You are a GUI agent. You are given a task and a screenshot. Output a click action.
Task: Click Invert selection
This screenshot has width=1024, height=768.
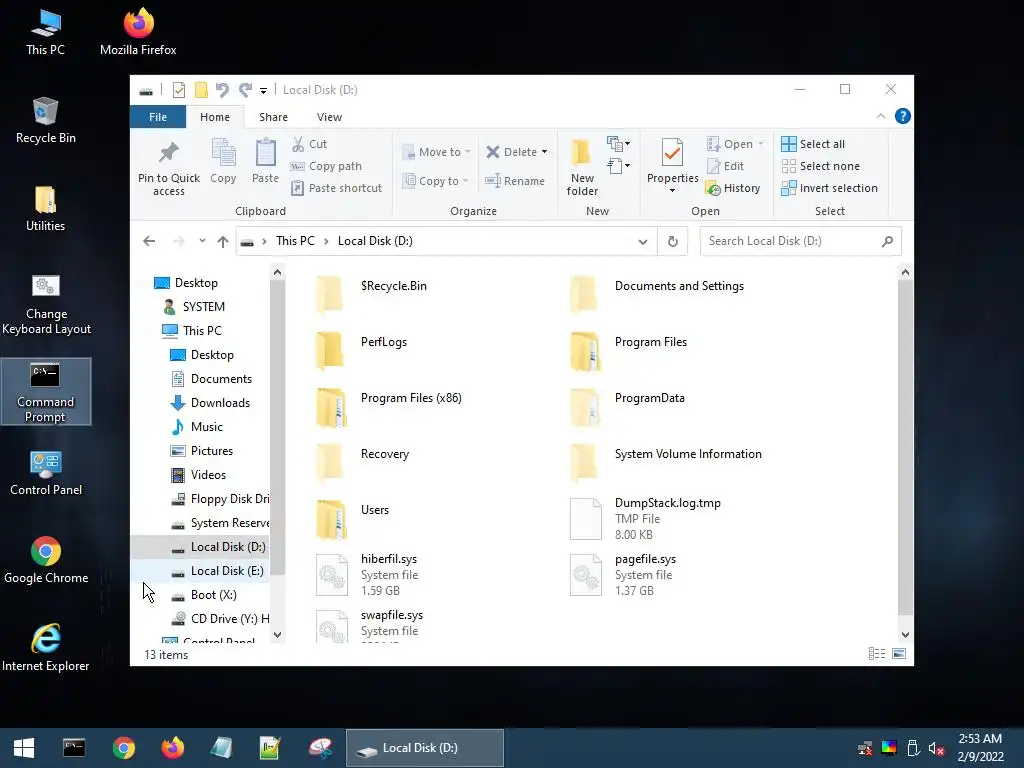(830, 188)
